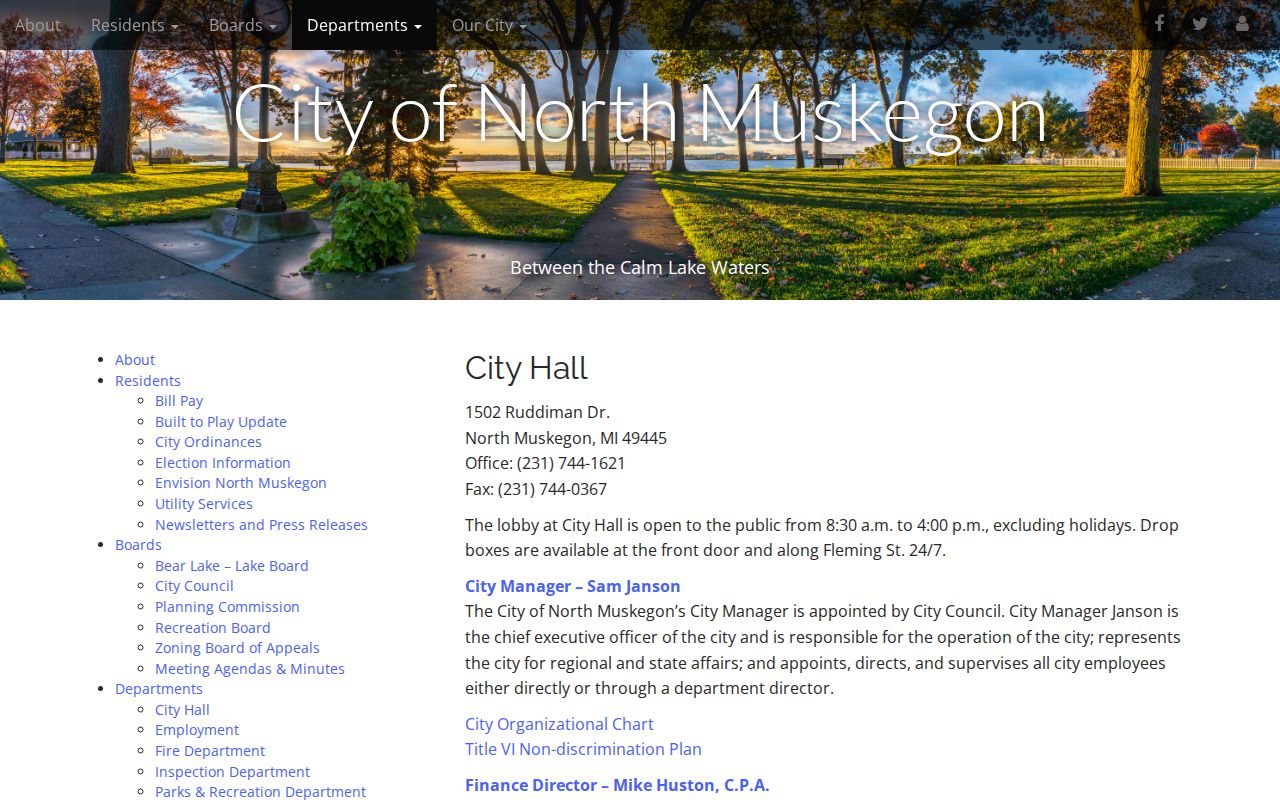Click the City Manager – Sam Janson link

click(572, 586)
